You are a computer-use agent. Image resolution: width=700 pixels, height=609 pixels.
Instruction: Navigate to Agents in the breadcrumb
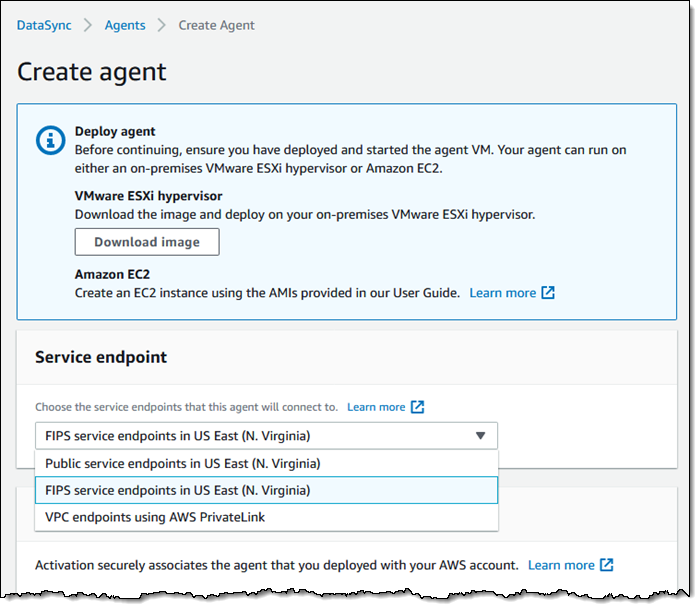click(x=124, y=25)
